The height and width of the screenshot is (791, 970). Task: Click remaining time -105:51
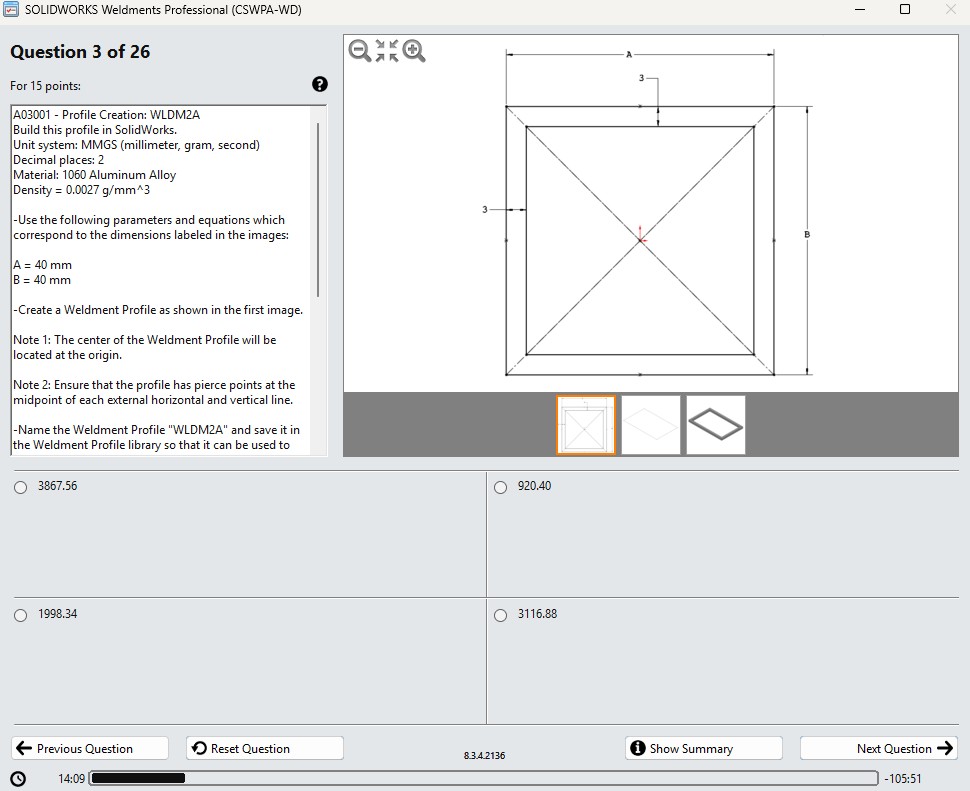[x=904, y=779]
